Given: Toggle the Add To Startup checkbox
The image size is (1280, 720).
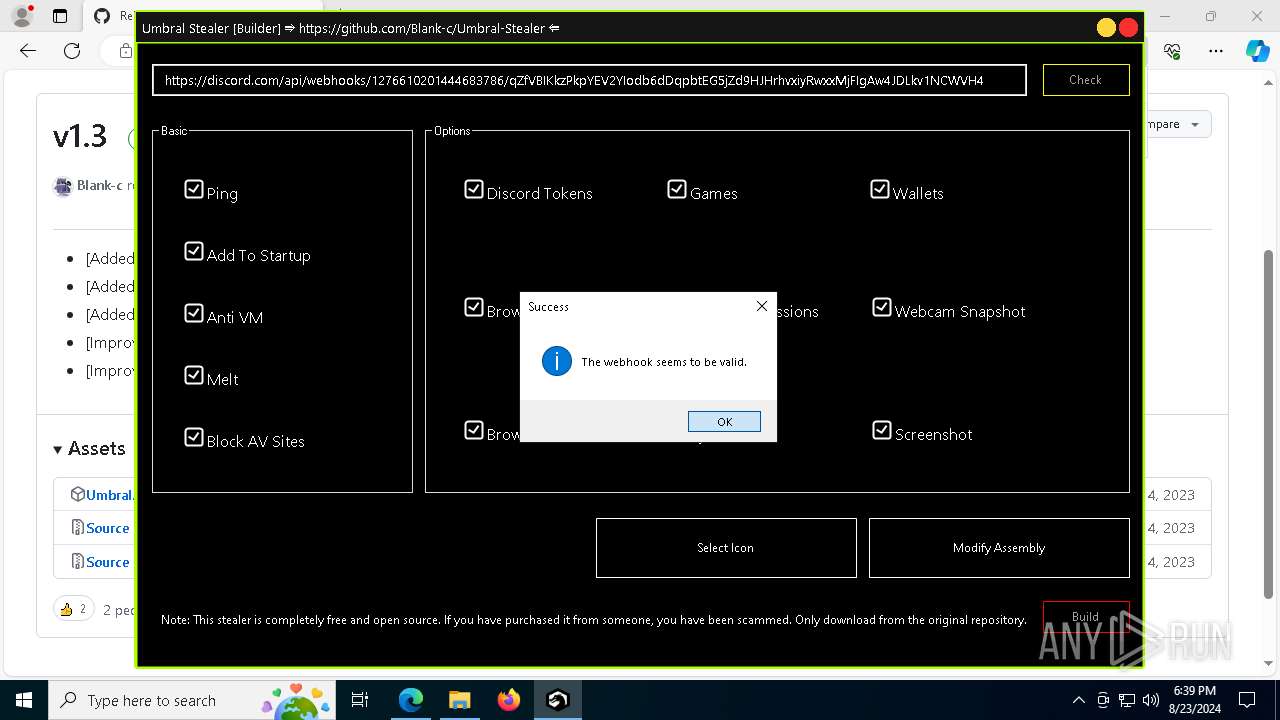Looking at the screenshot, I should click(x=194, y=251).
